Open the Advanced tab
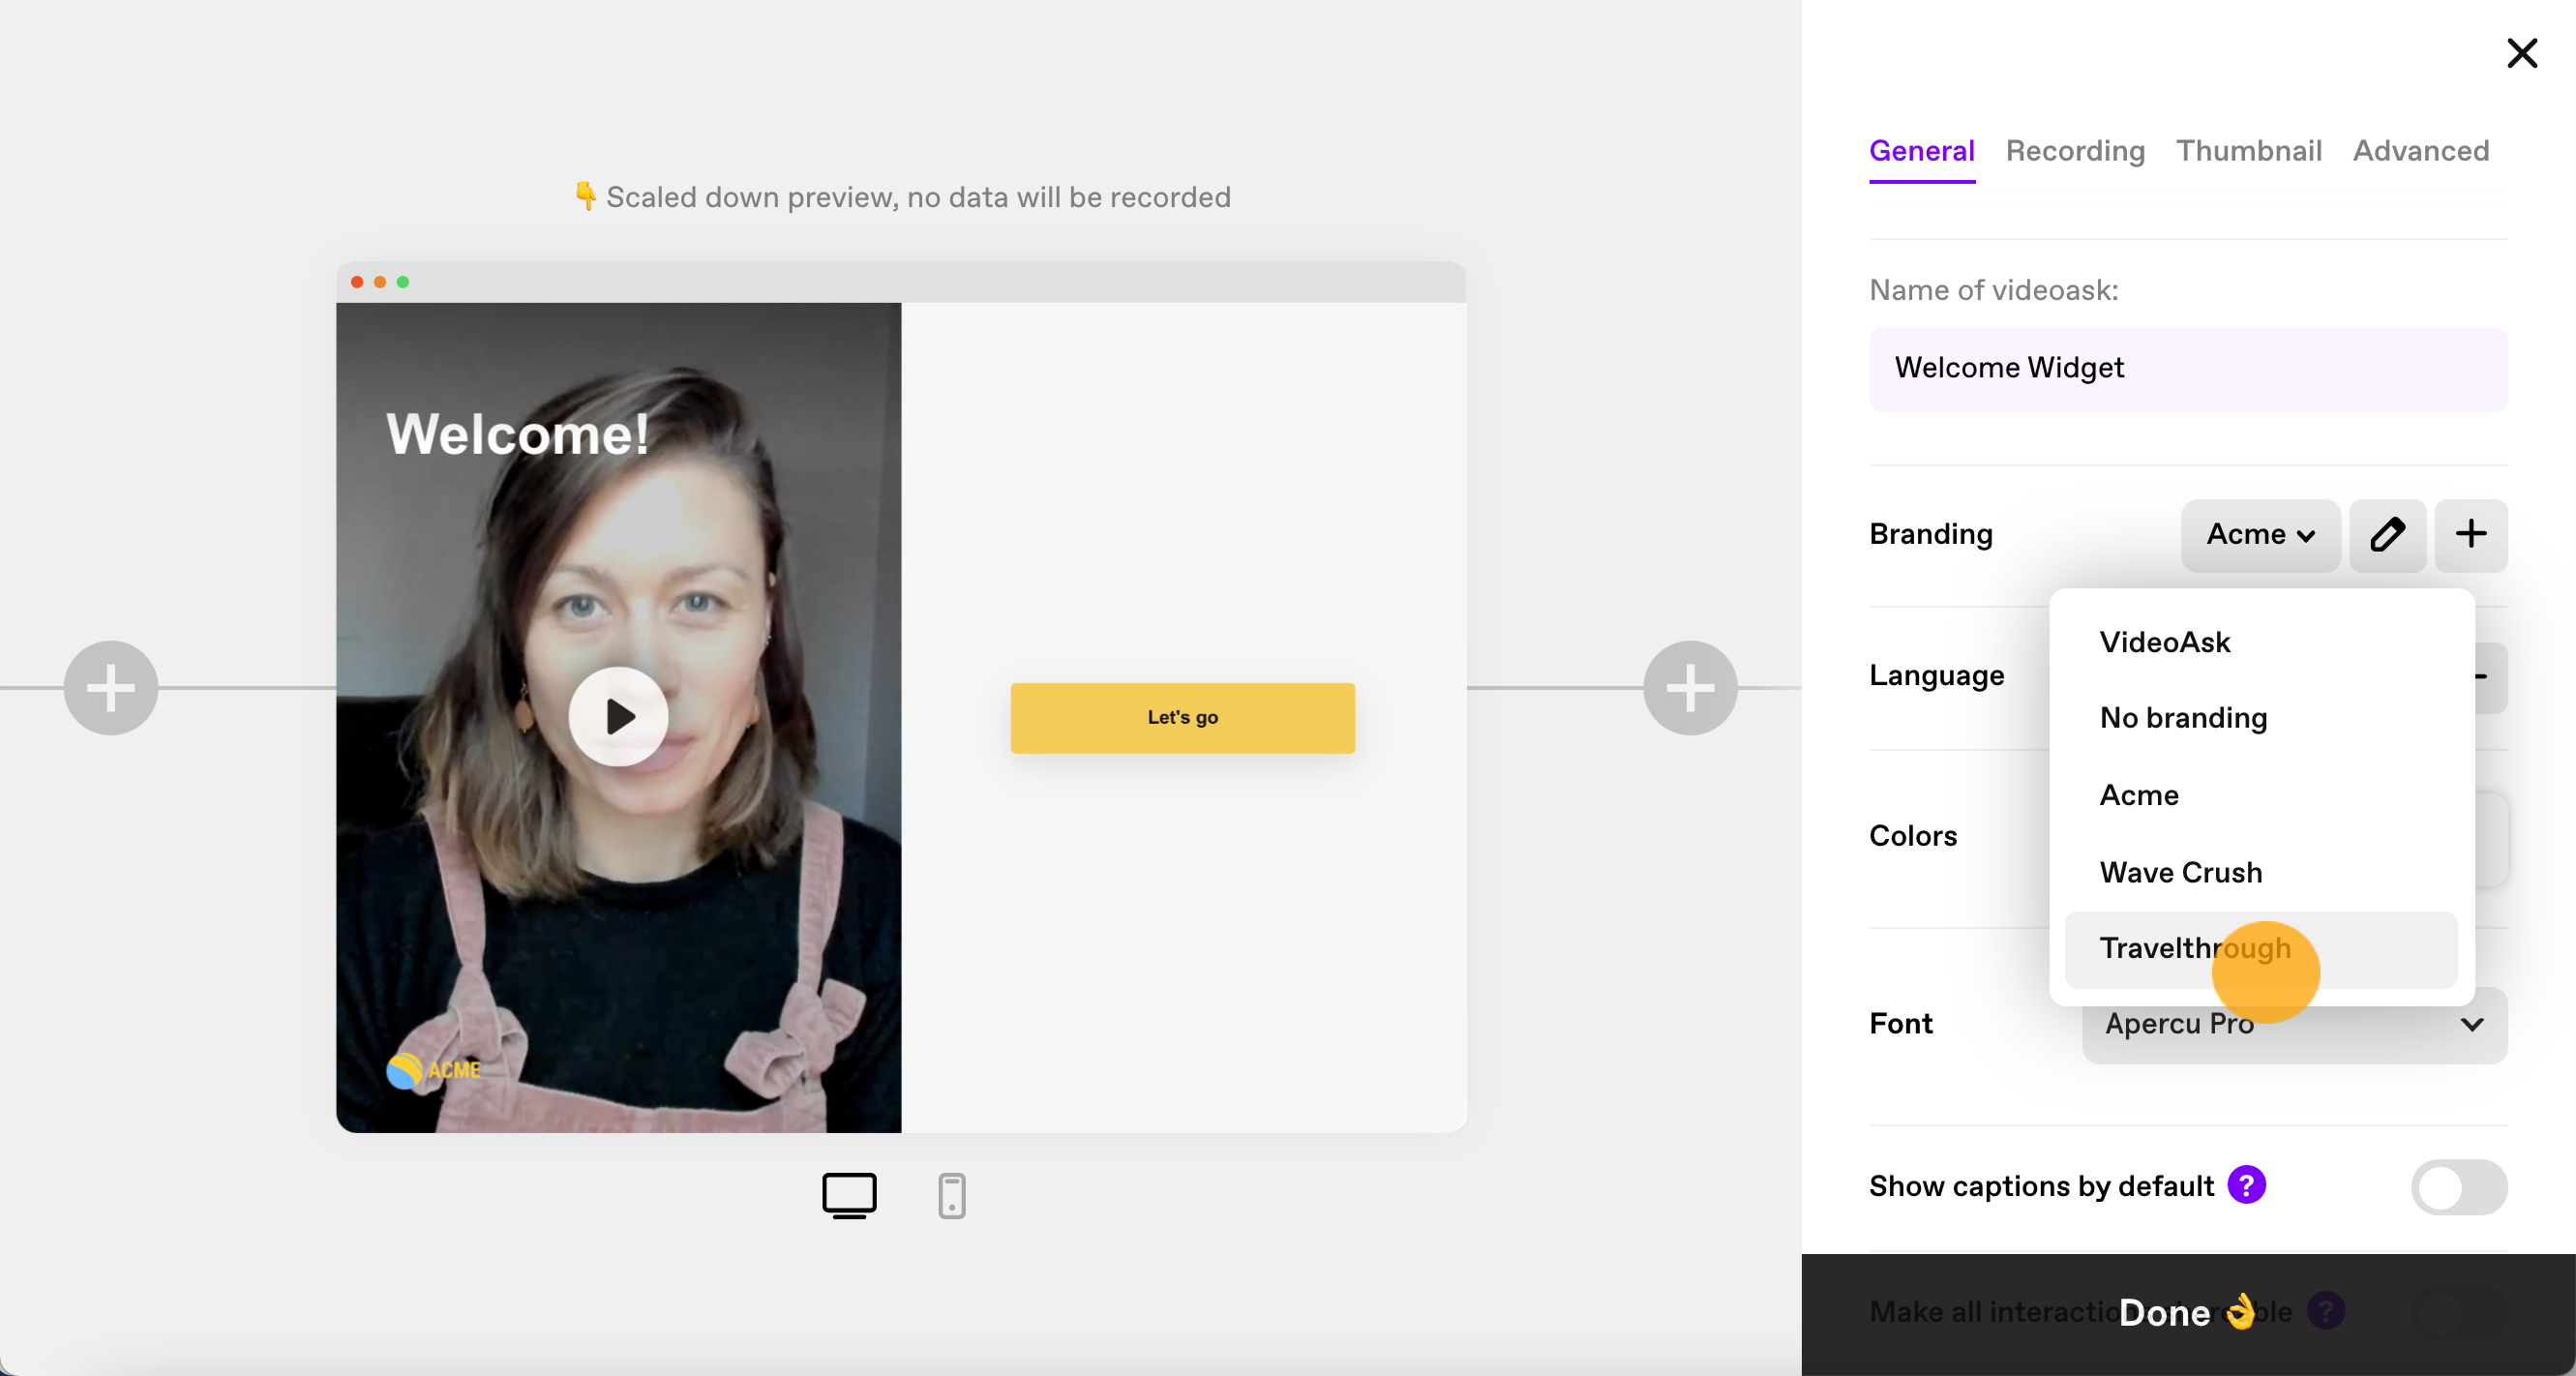Image resolution: width=2576 pixels, height=1376 pixels. [x=2420, y=151]
